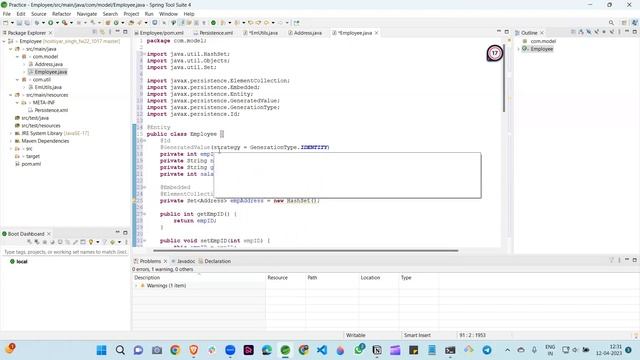Image resolution: width=640 pixels, height=360 pixels.
Task: Click the Windows Start button
Action: click(102, 350)
